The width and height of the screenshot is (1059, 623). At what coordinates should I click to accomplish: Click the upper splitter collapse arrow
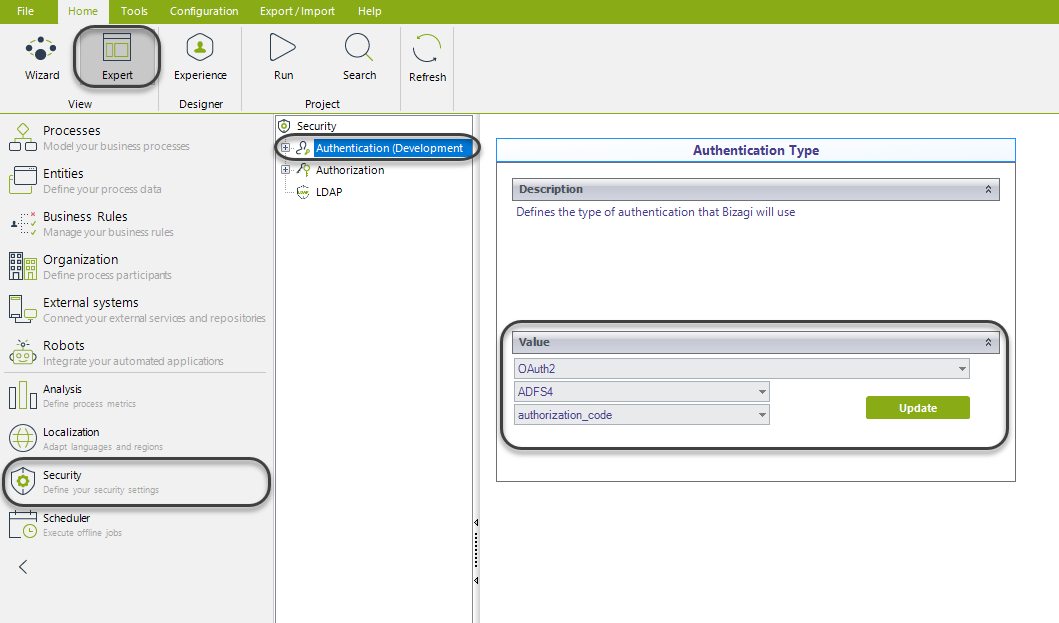coord(476,522)
